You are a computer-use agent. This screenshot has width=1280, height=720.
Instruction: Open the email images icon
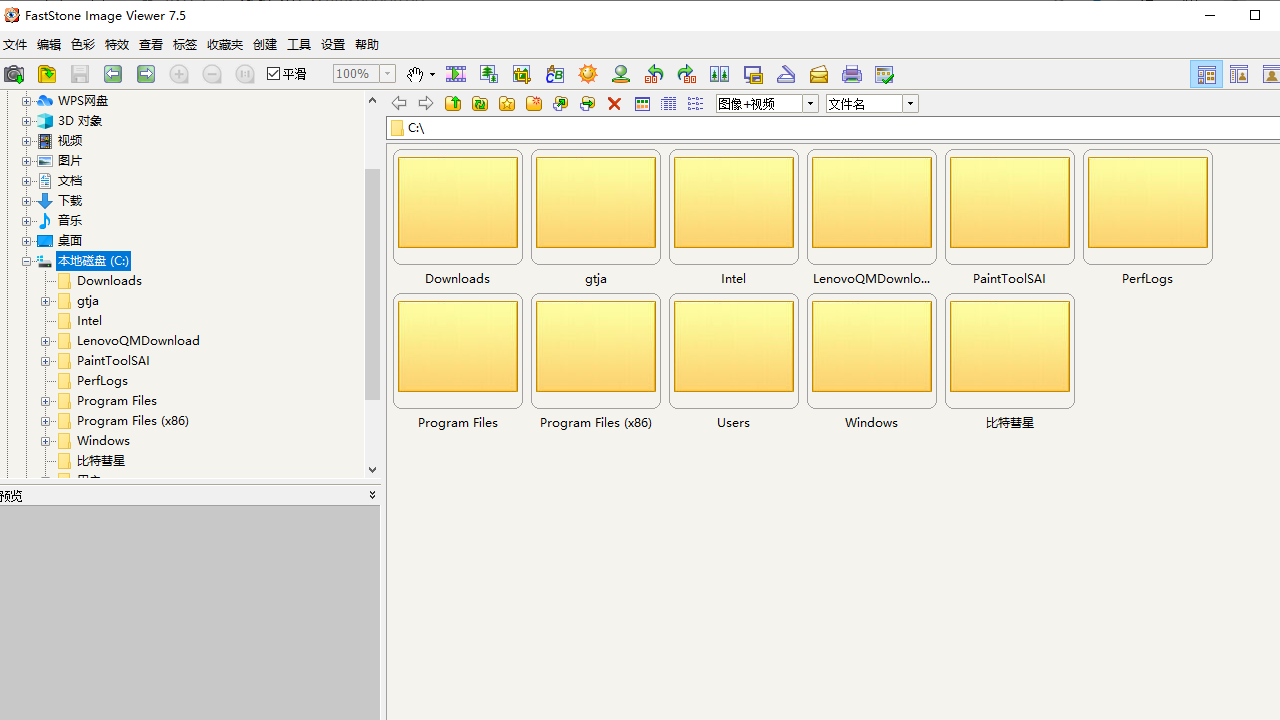click(x=818, y=74)
